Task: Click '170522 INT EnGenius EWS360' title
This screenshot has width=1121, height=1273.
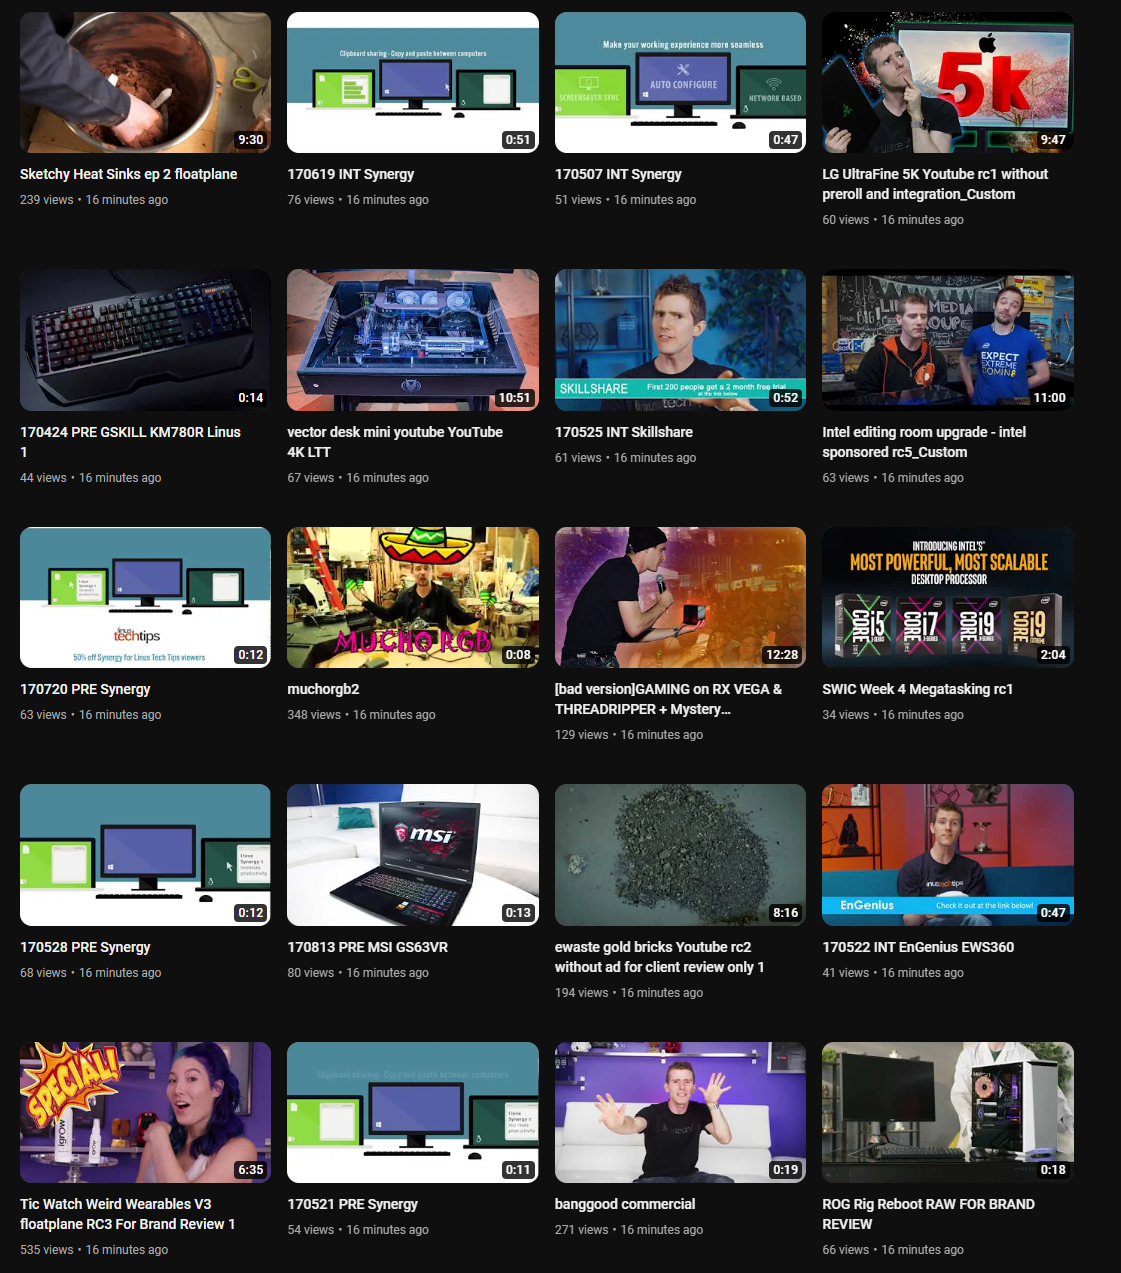Action: (x=918, y=947)
